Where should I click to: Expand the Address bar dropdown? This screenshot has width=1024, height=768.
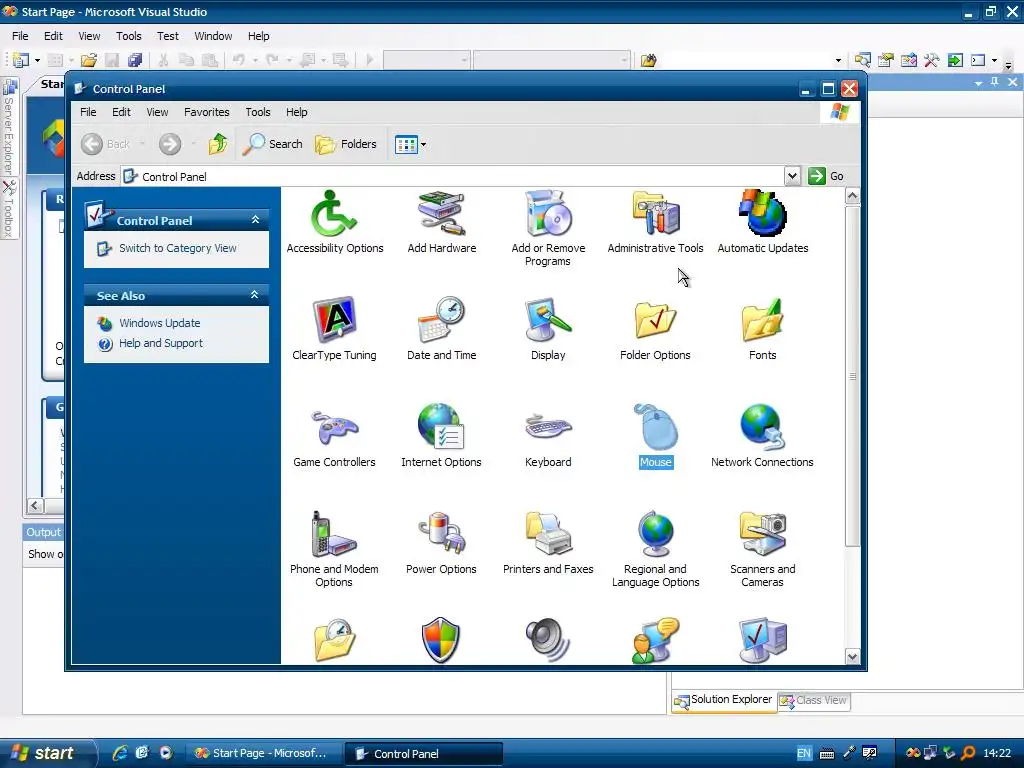pos(792,176)
